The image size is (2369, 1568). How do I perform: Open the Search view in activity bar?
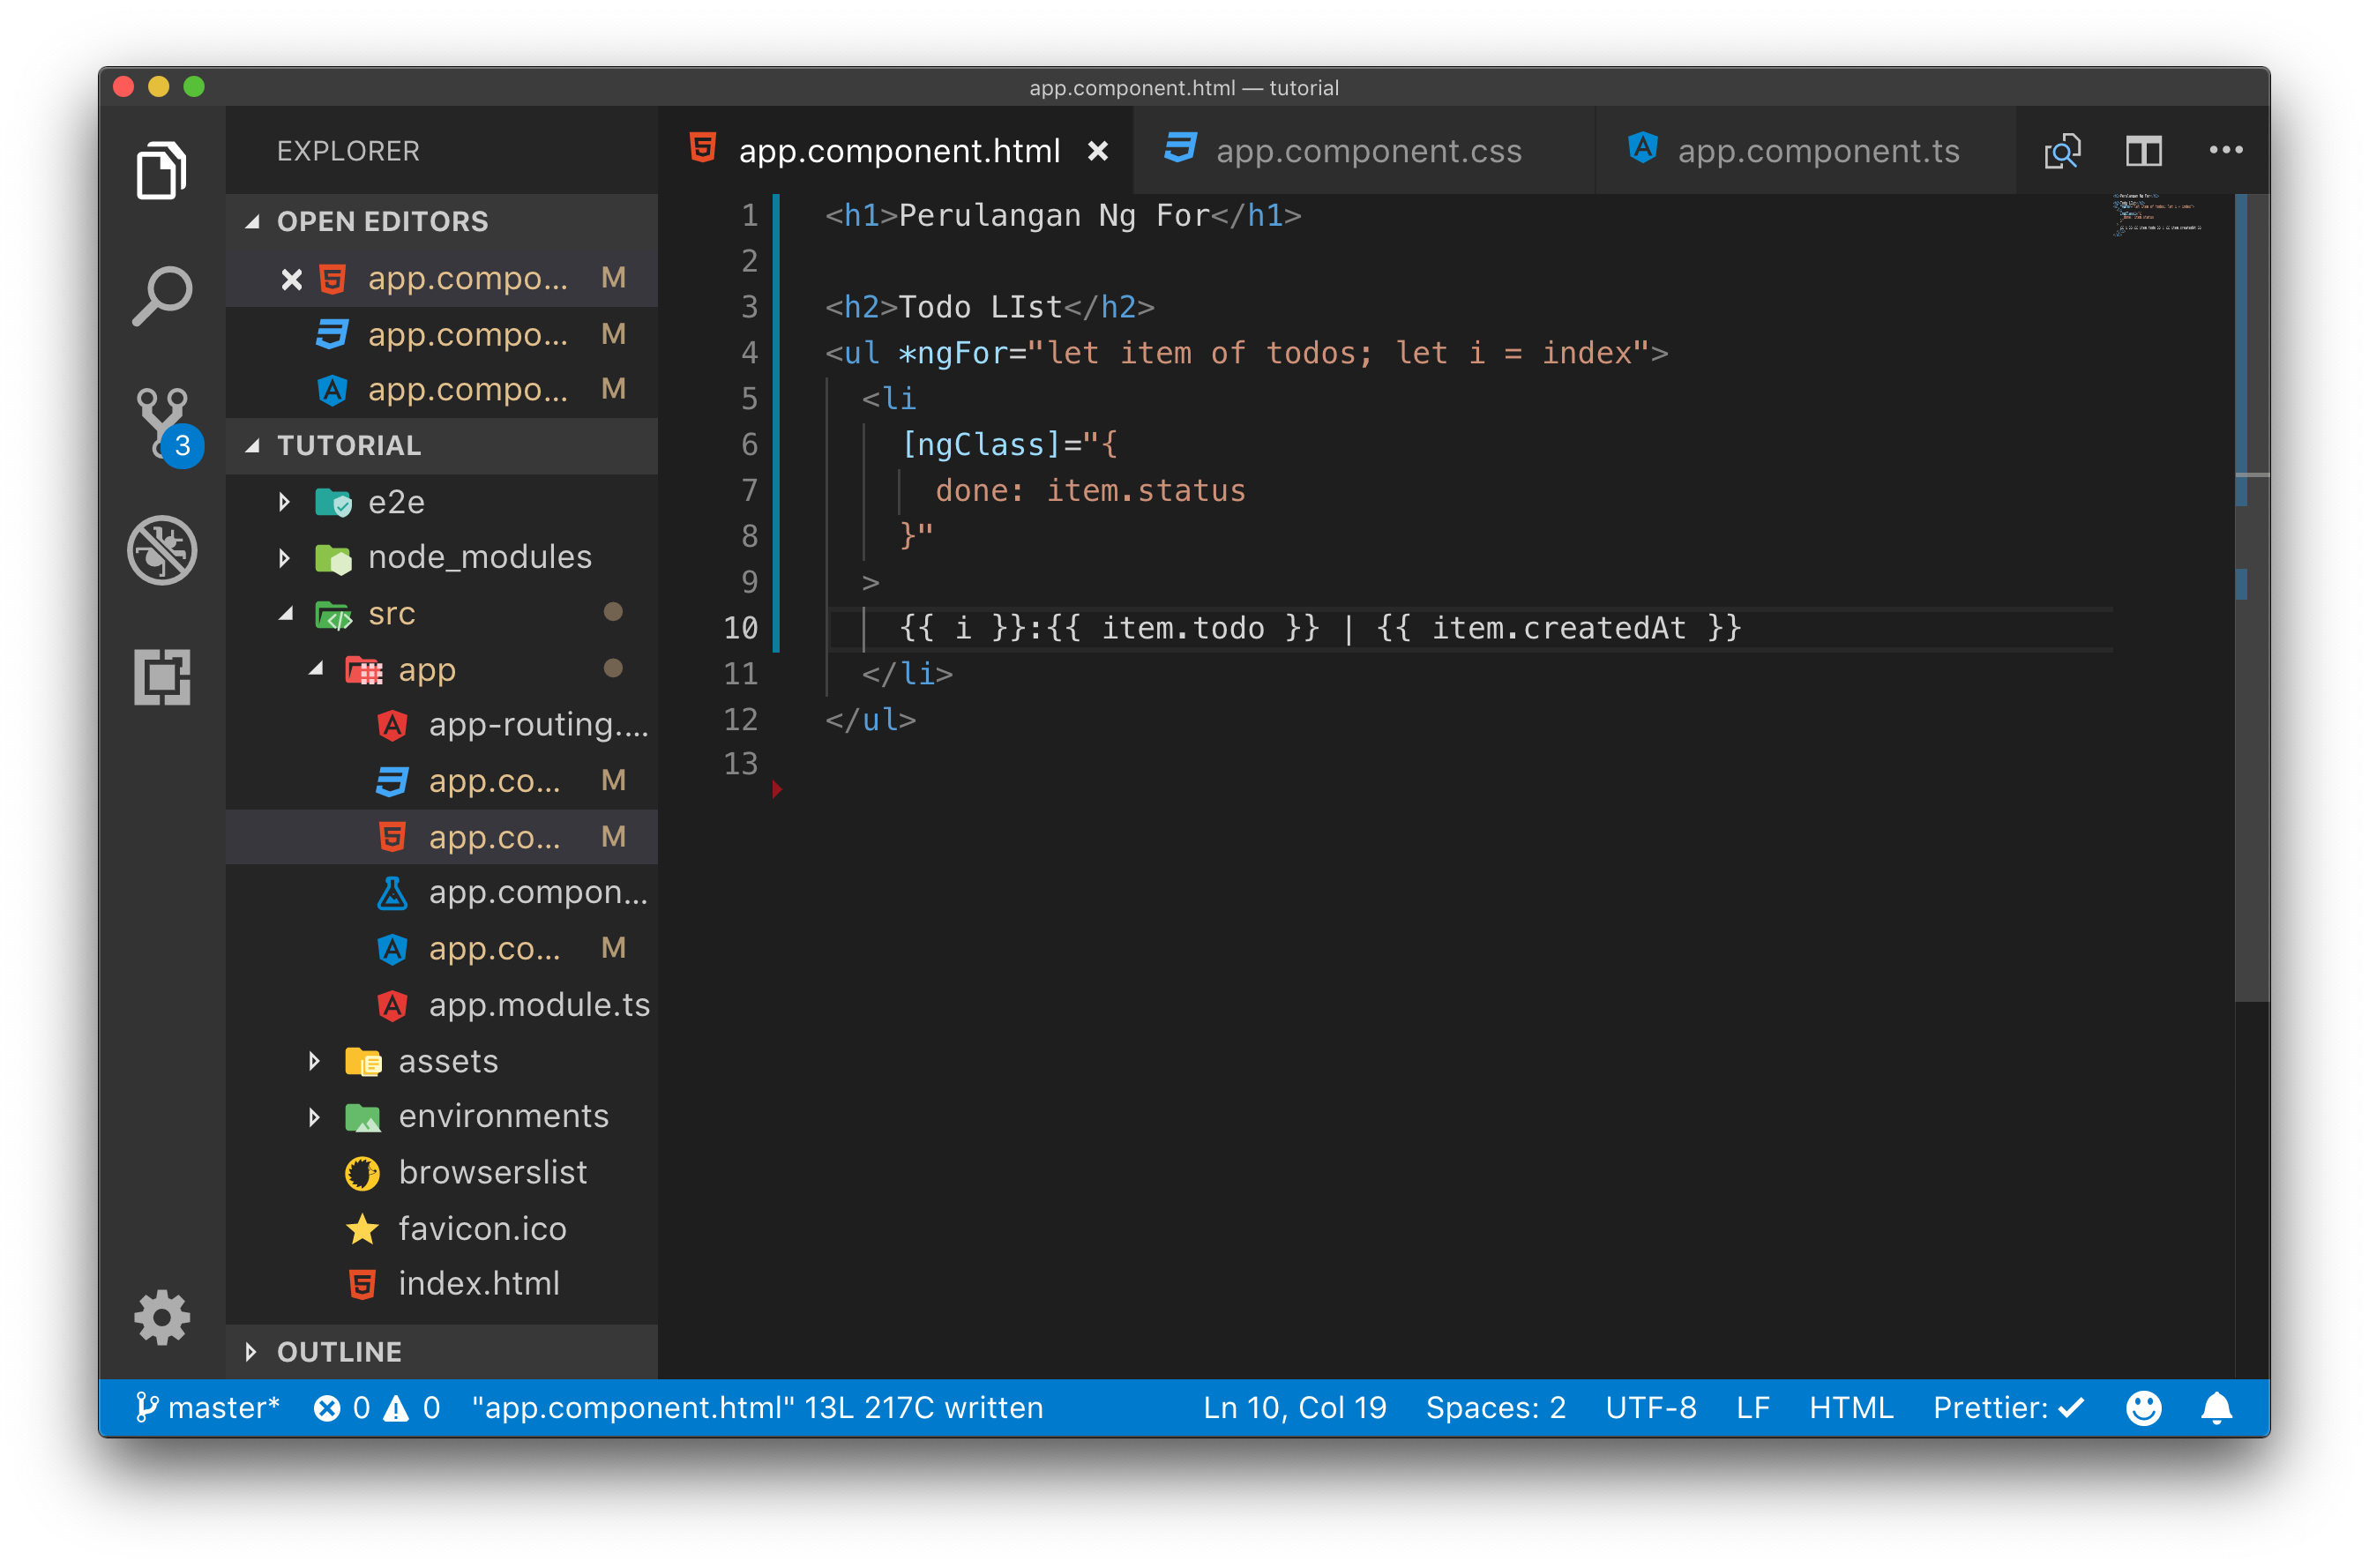(161, 296)
